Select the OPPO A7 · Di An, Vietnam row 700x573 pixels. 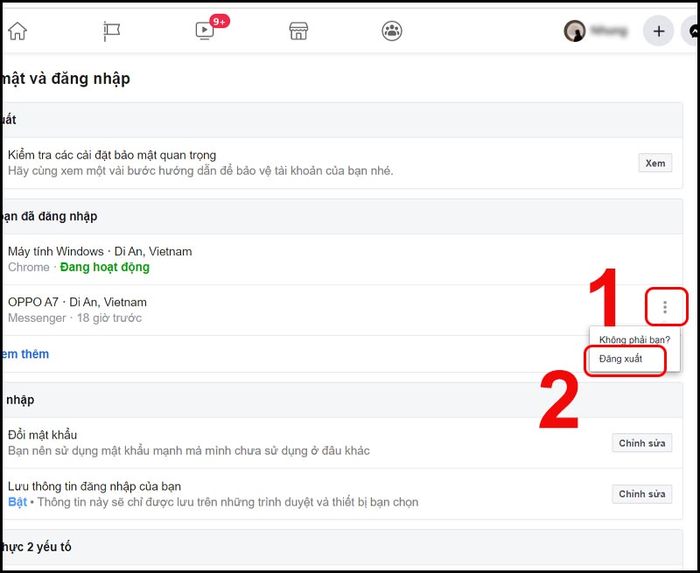point(343,310)
